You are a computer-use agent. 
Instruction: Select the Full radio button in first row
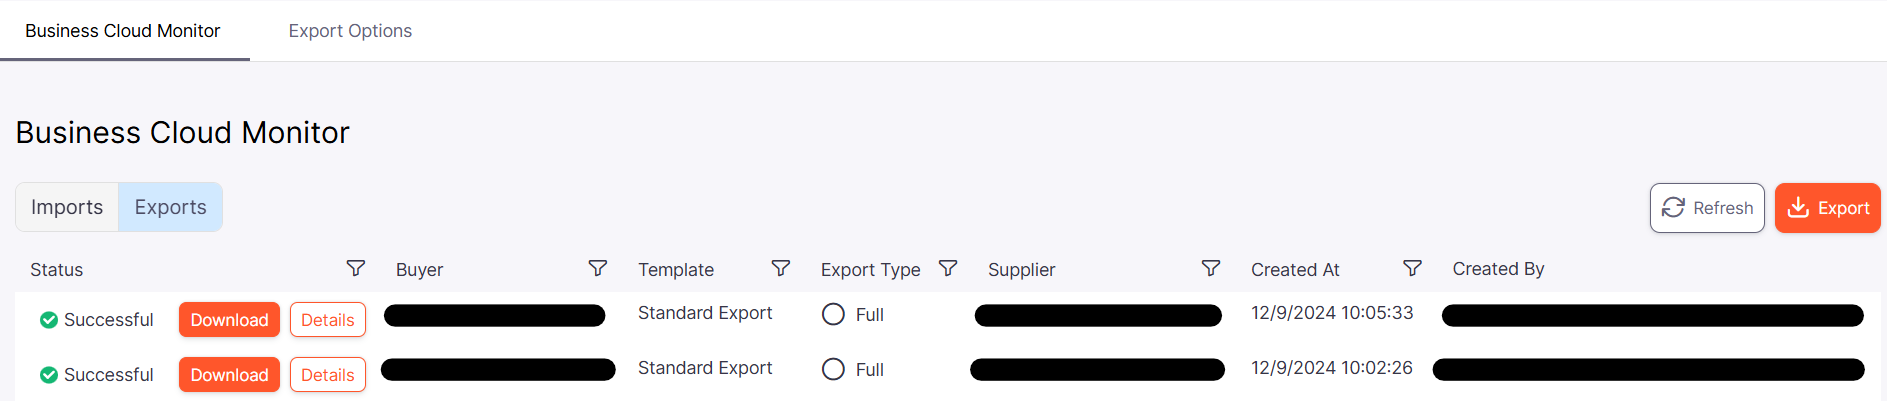[x=833, y=314]
